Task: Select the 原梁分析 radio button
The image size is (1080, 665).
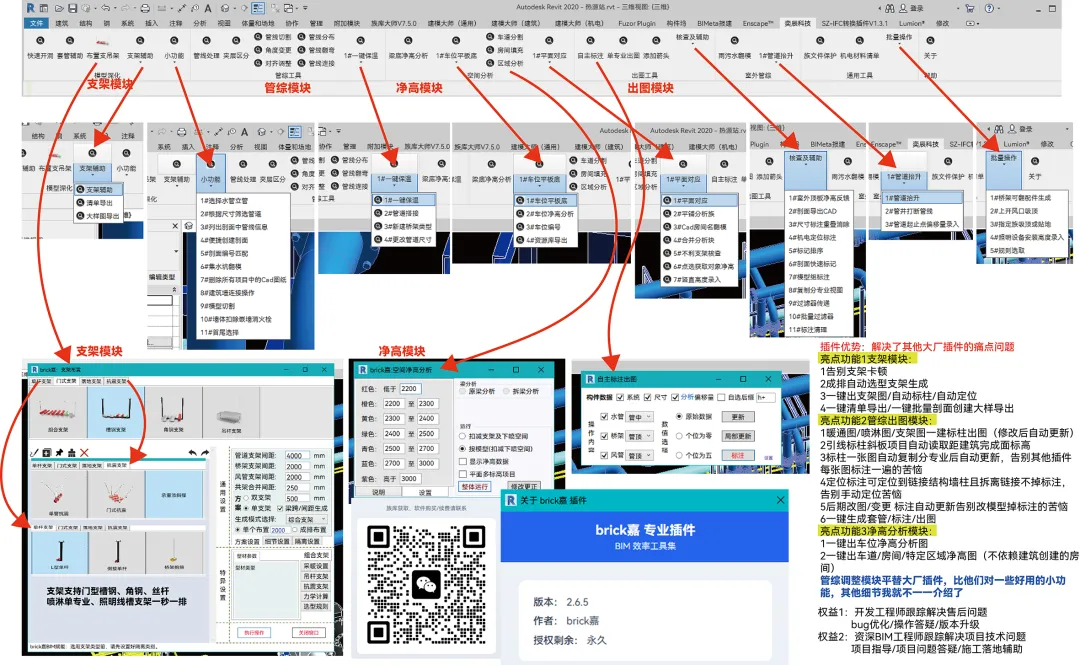Action: coord(463,391)
